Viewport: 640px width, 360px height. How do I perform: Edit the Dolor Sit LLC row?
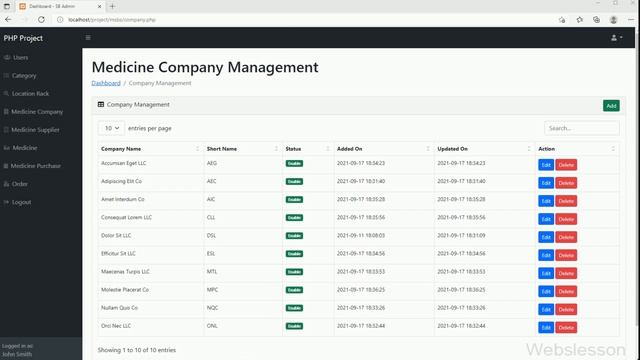[546, 237]
